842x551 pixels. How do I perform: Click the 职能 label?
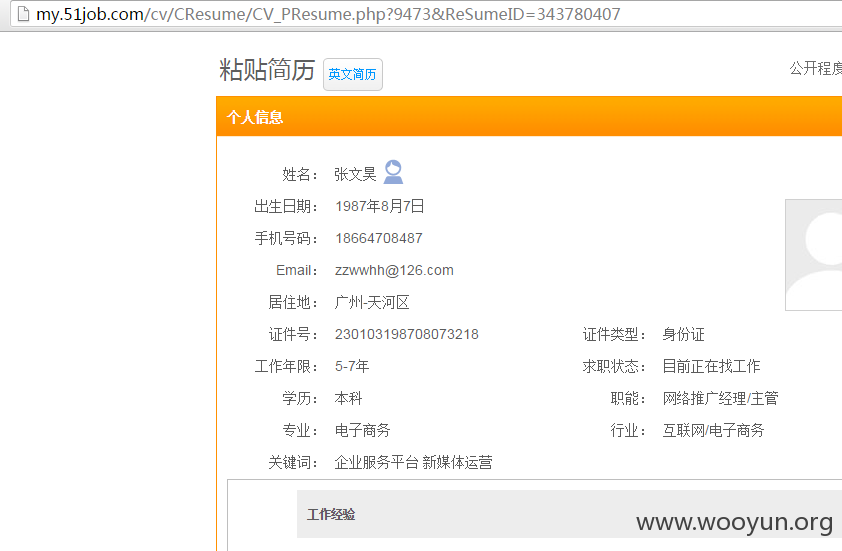pyautogui.click(x=628, y=398)
